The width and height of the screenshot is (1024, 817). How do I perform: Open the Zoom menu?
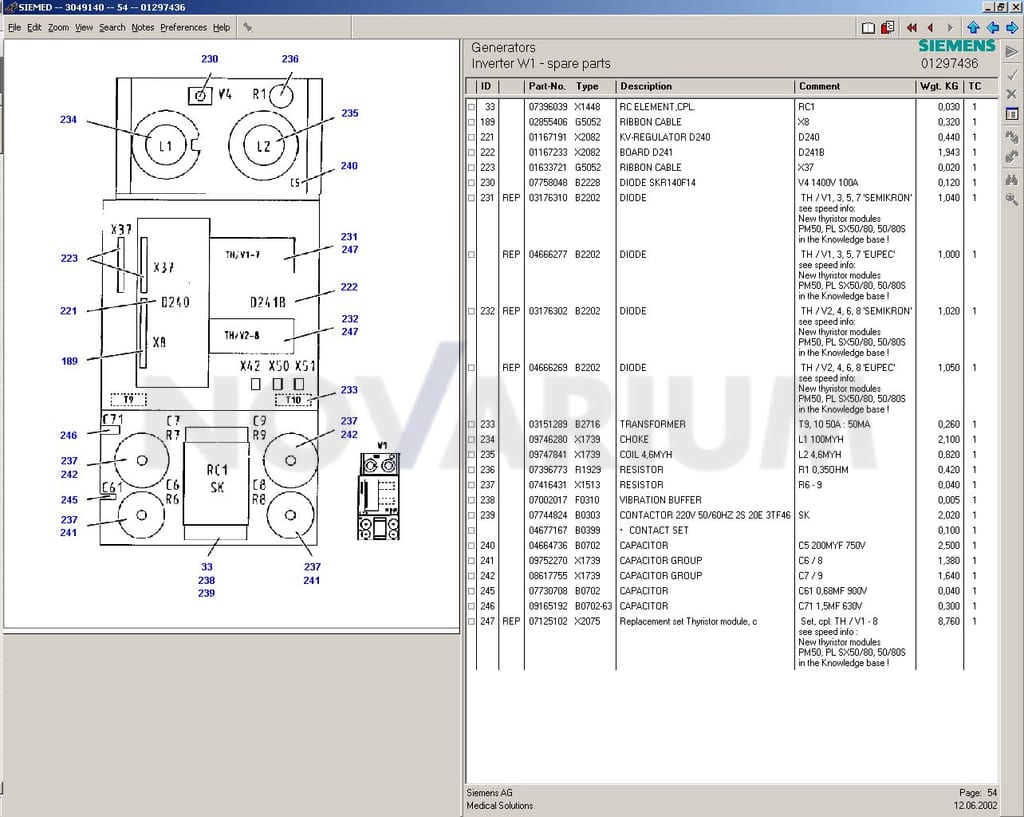point(58,27)
